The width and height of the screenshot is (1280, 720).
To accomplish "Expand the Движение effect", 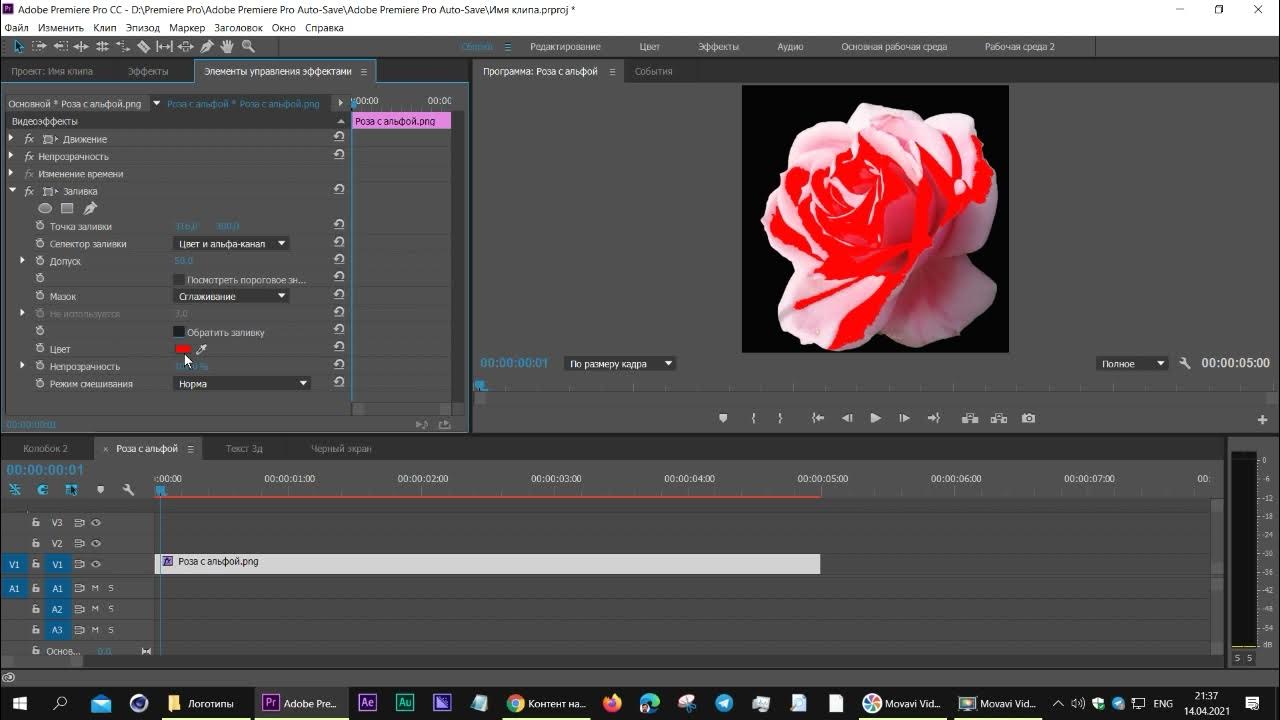I will coord(11,138).
